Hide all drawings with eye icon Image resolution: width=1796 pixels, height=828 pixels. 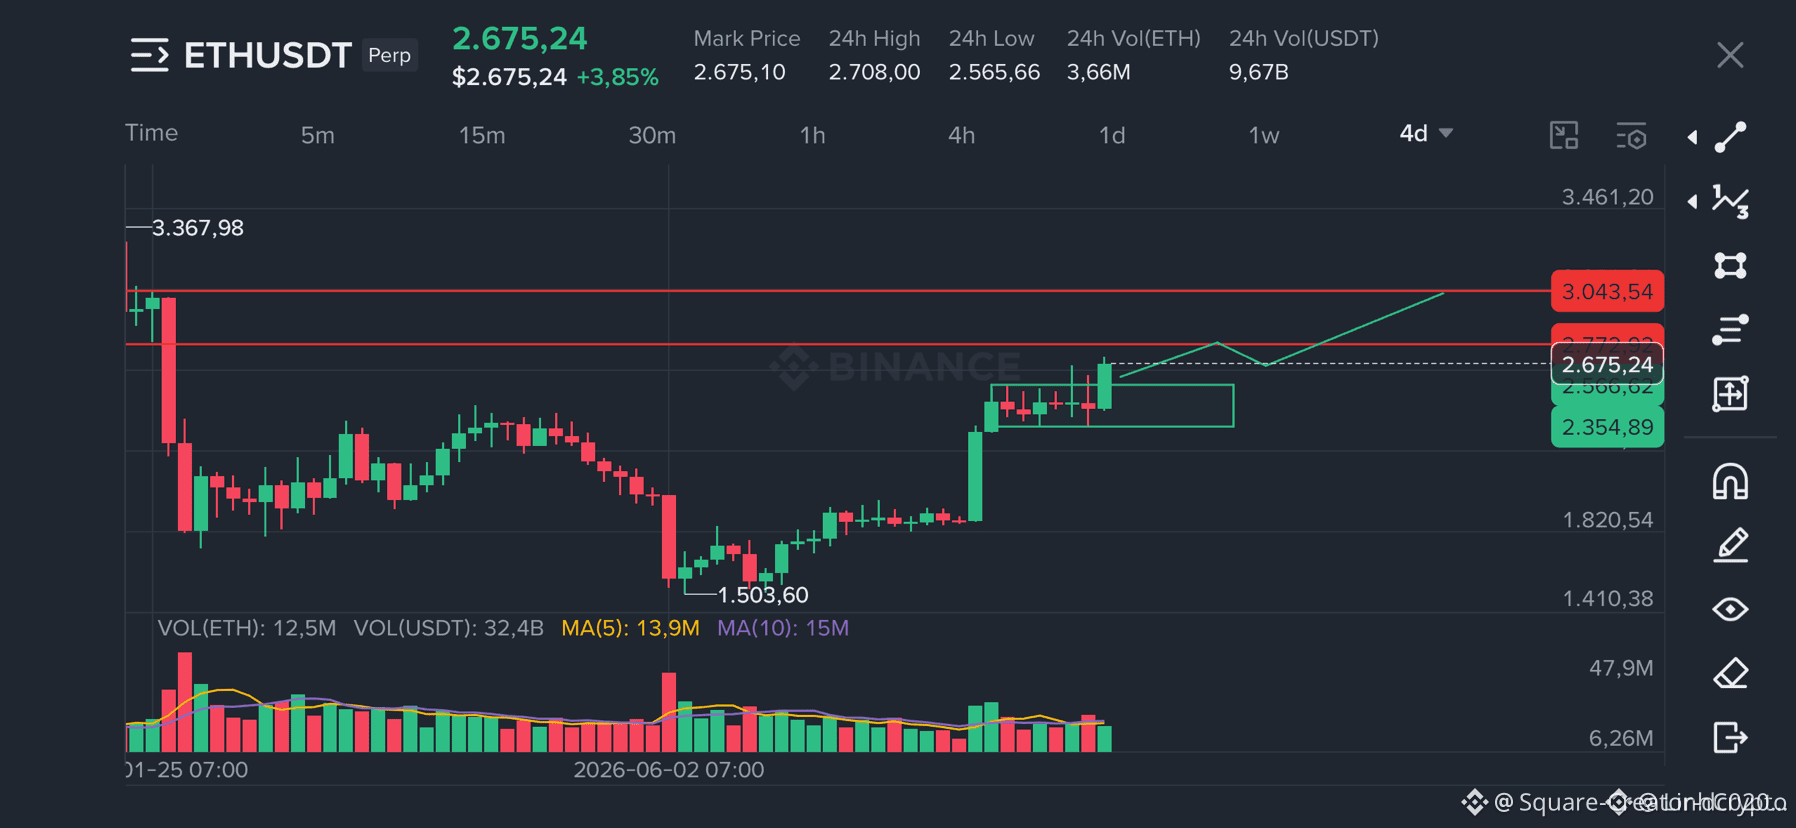pyautogui.click(x=1730, y=609)
